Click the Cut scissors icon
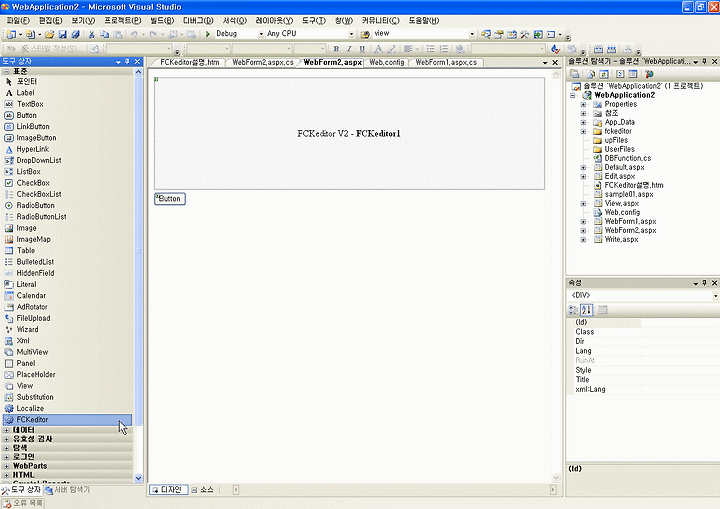 tap(91, 34)
